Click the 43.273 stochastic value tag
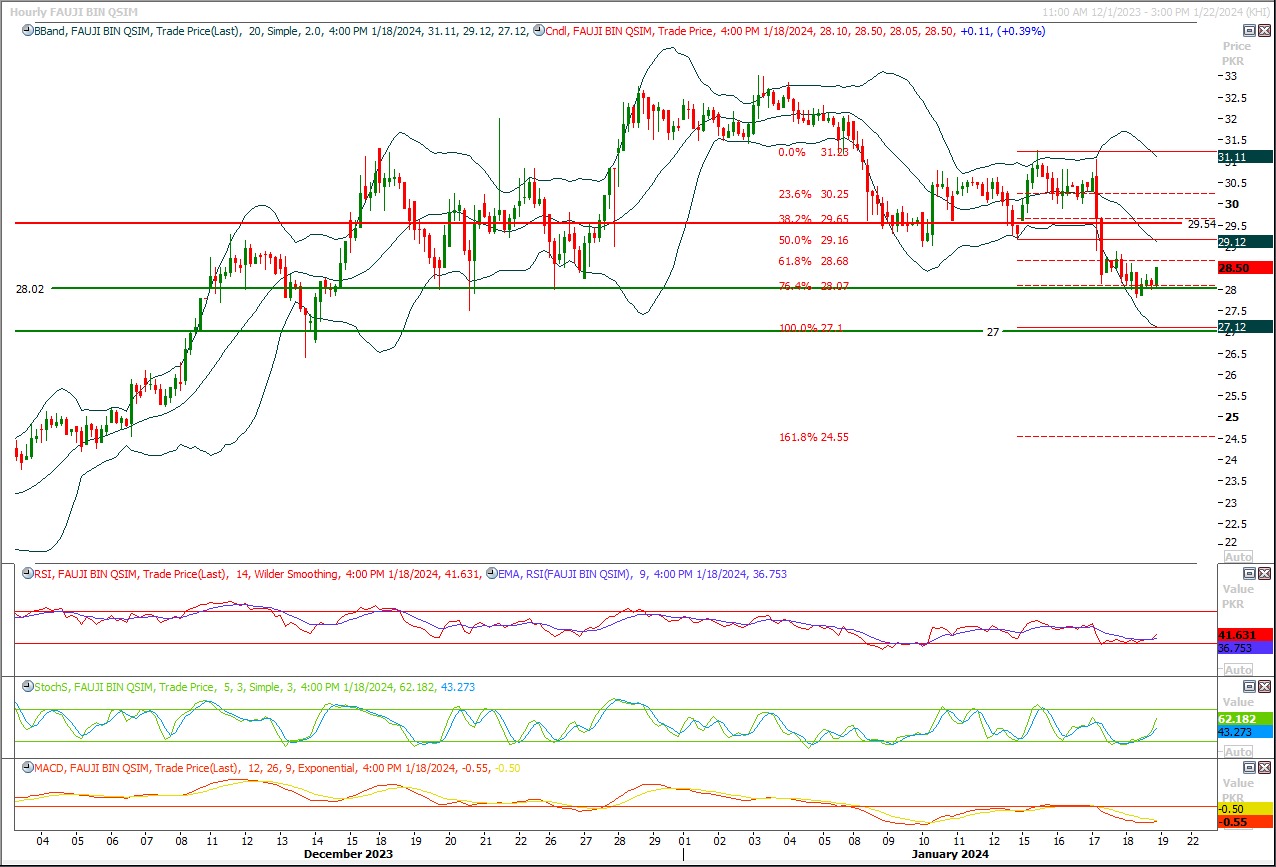The width and height of the screenshot is (1276, 867). [1245, 732]
